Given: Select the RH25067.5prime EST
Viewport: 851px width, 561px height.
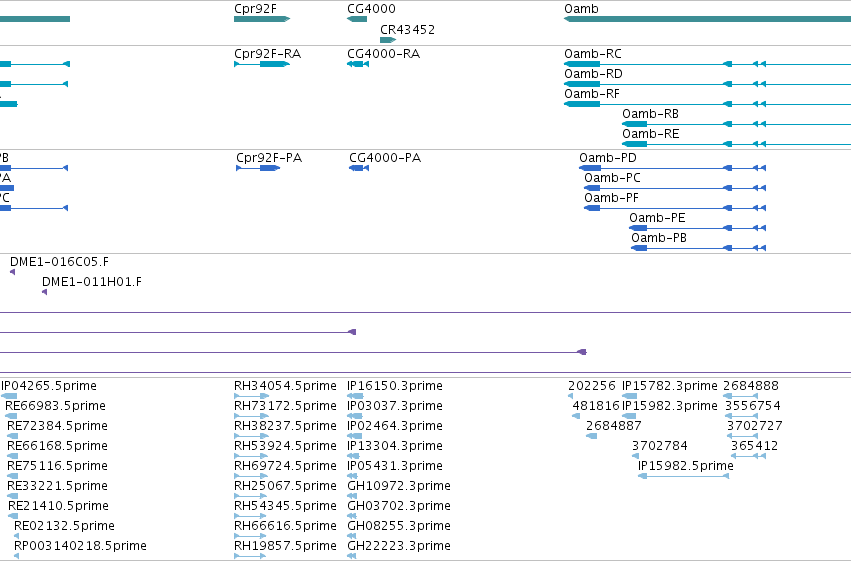Looking at the screenshot, I should (250, 496).
